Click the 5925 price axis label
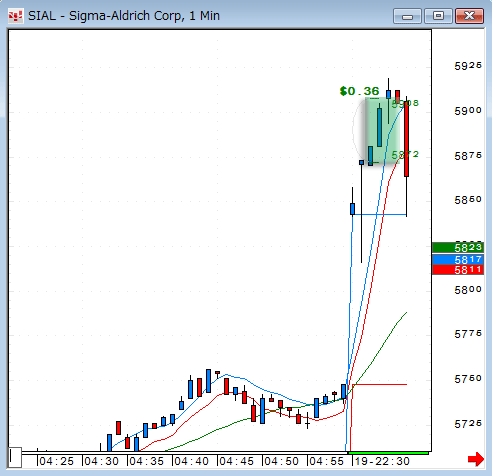Viewport: 492px width, 476px height. (468, 66)
